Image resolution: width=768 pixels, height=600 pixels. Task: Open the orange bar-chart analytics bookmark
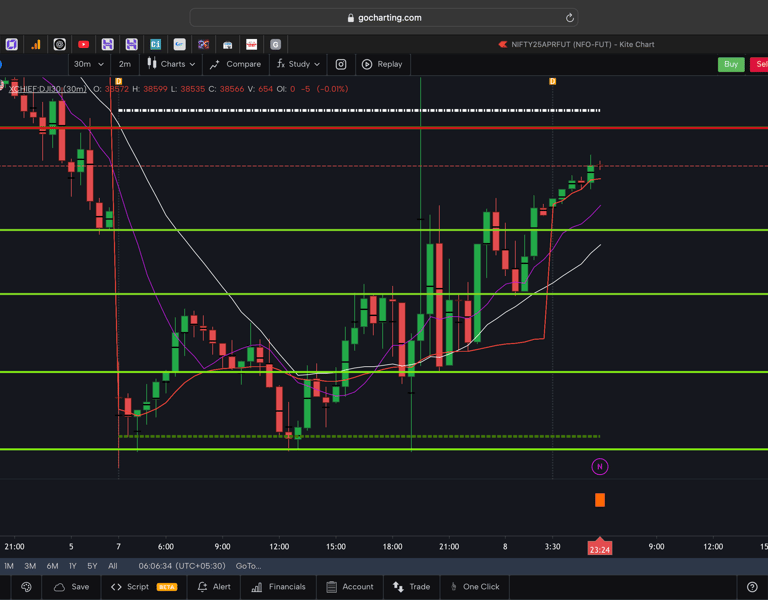click(x=36, y=45)
